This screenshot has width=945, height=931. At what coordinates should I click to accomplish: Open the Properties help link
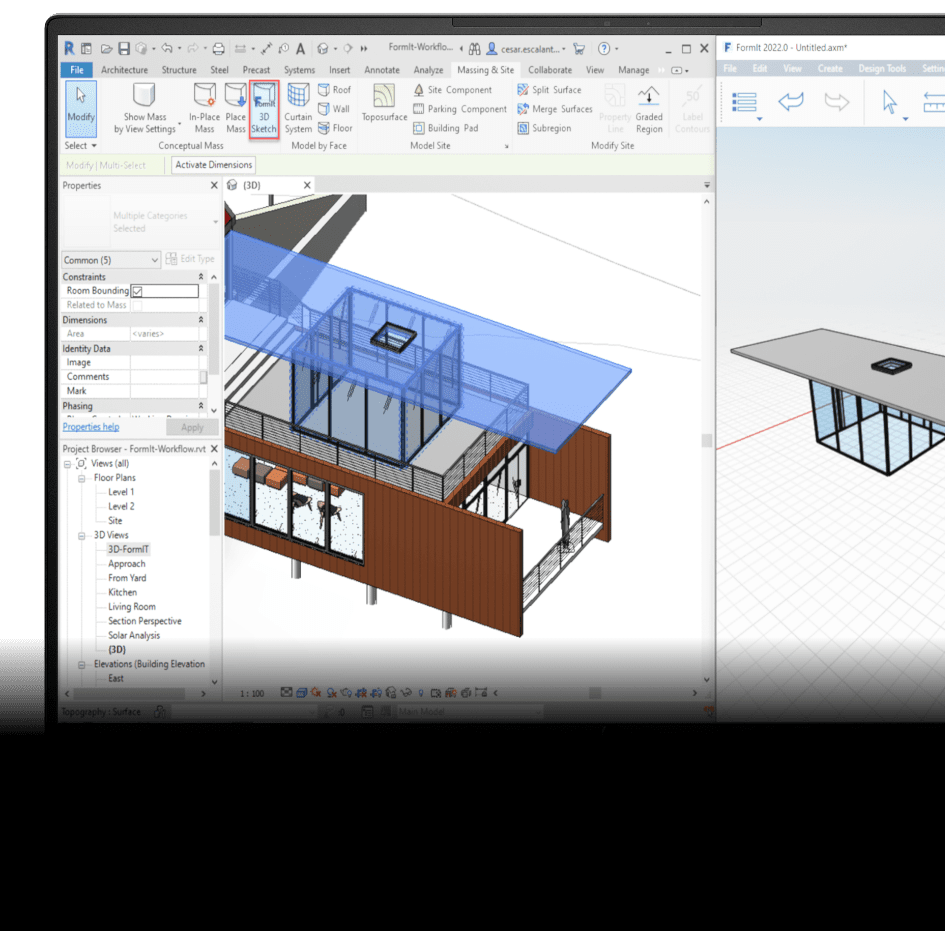(x=91, y=427)
